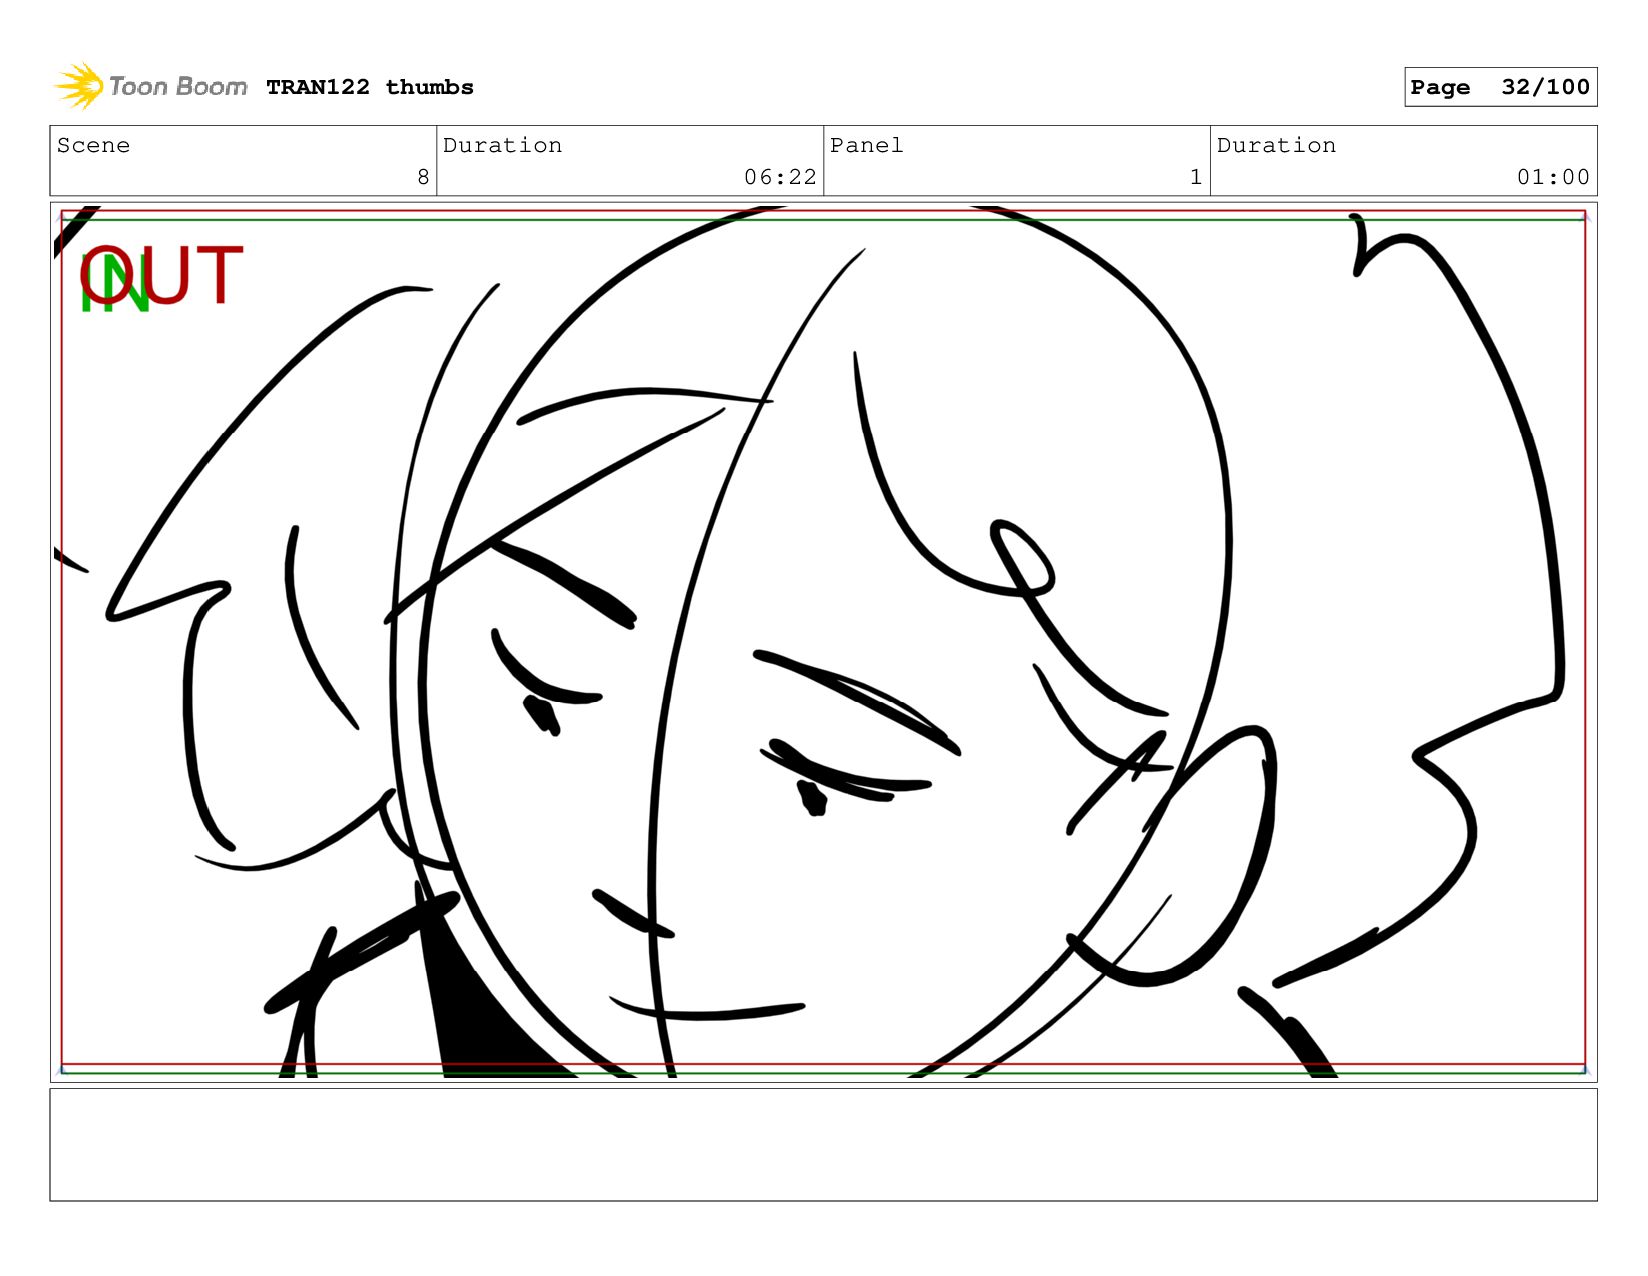
Task: Click the empty notes box below the panel
Action: point(823,1145)
